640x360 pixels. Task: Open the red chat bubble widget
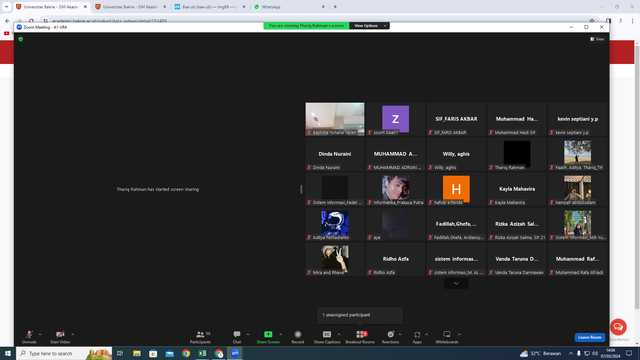point(618,327)
